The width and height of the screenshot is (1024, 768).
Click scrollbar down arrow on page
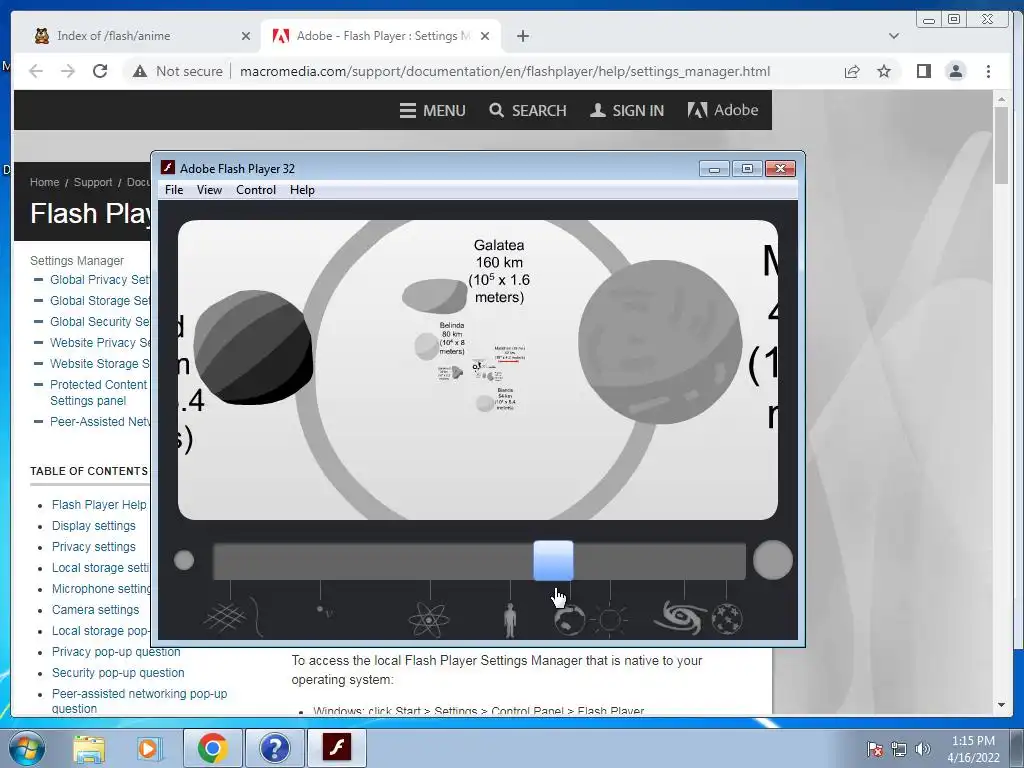click(1001, 705)
